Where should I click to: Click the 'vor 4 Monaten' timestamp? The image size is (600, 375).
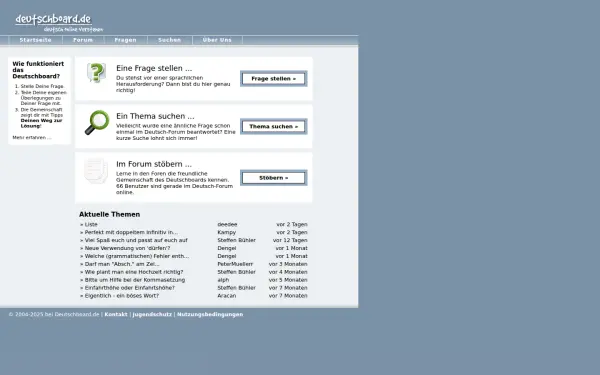[288, 272]
